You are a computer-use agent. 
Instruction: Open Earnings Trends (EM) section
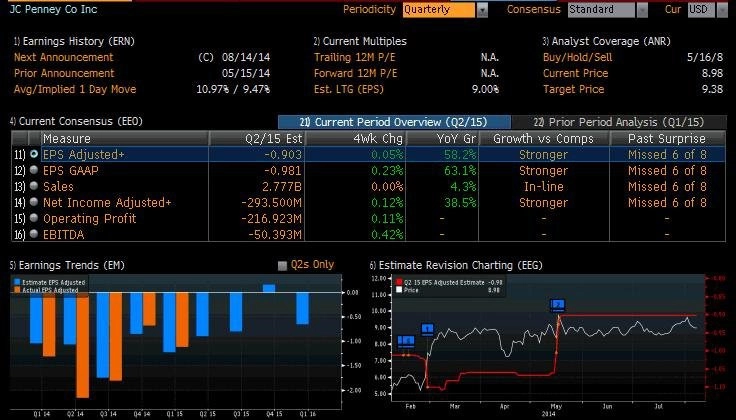(67, 265)
